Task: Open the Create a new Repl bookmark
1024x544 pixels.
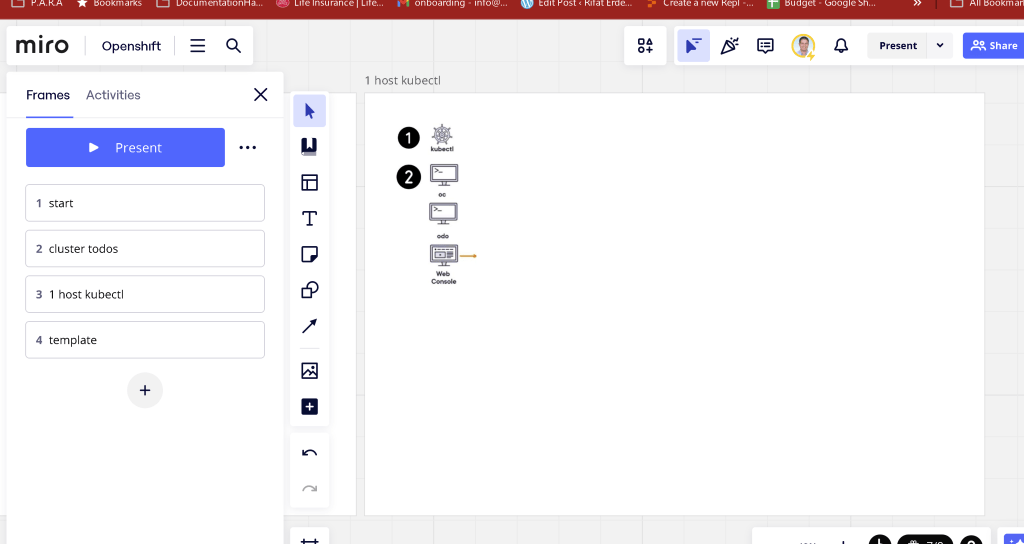Action: click(x=699, y=3)
